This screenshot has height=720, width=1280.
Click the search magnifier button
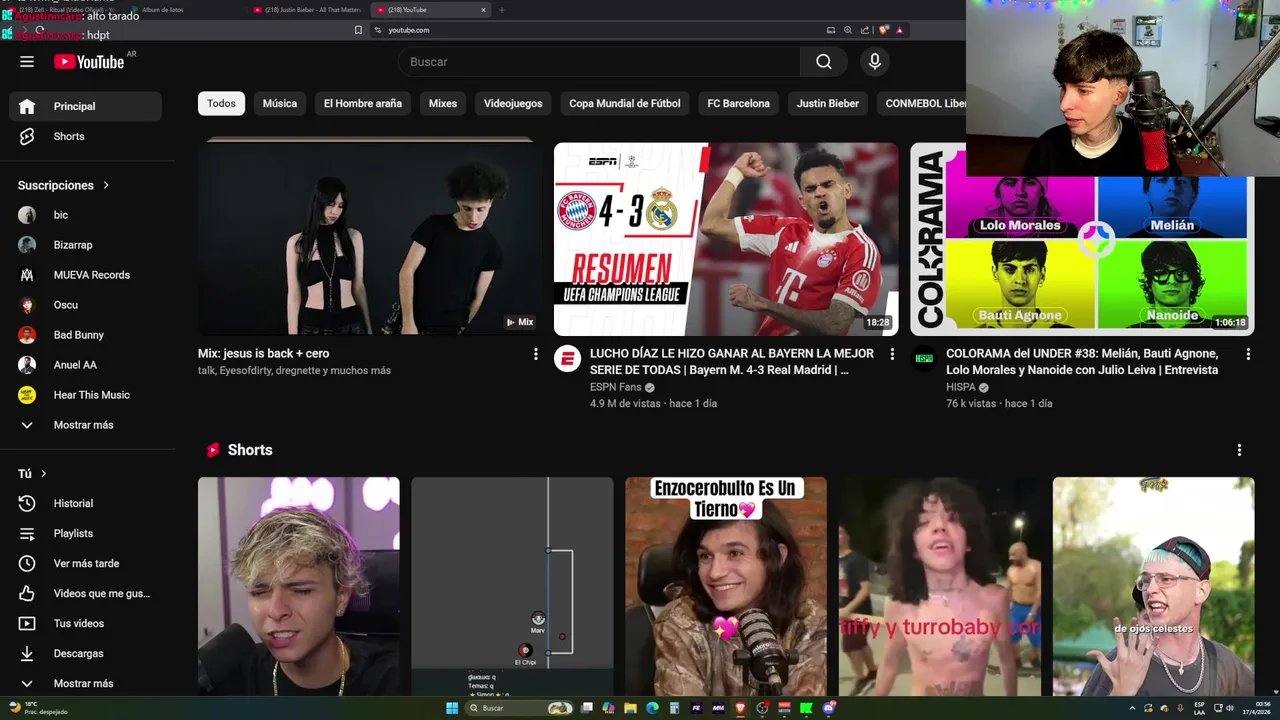(x=823, y=62)
